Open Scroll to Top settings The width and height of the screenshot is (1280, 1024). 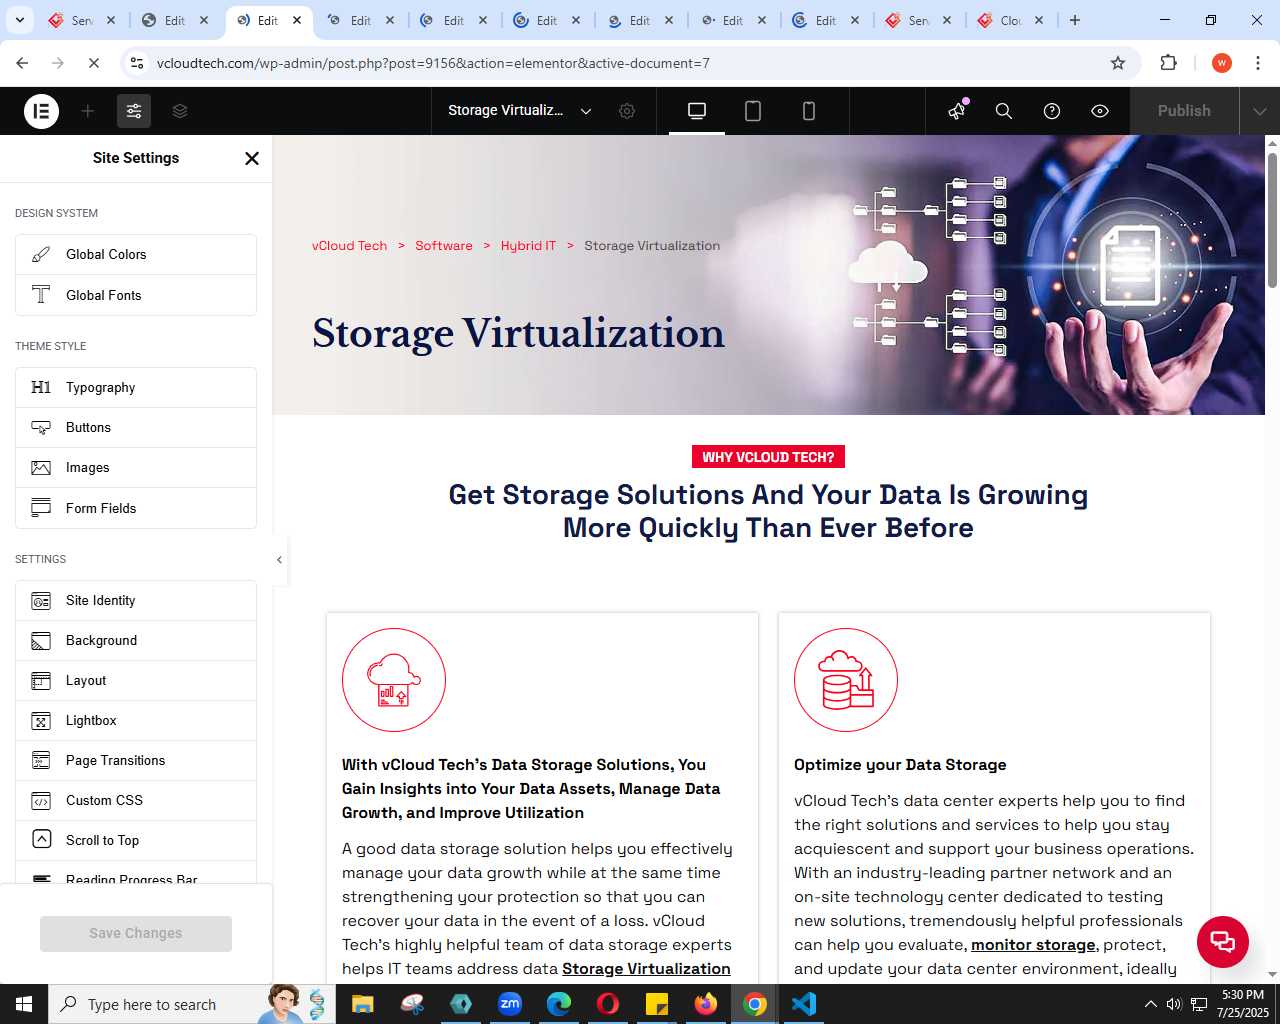[136, 840]
